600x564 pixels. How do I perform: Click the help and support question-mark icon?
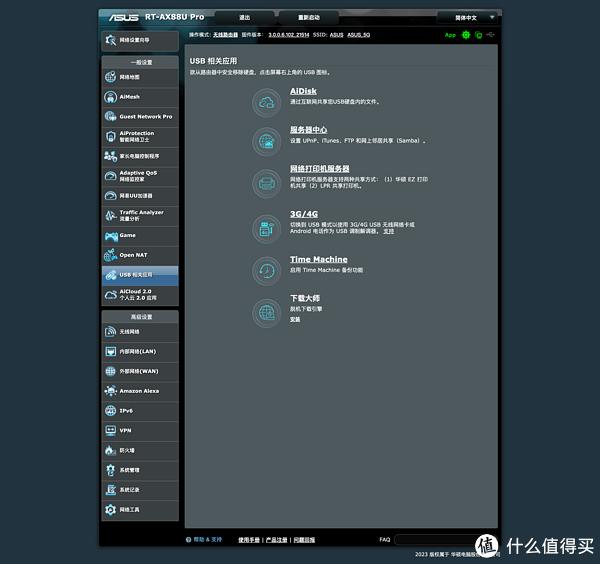pyautogui.click(x=188, y=540)
